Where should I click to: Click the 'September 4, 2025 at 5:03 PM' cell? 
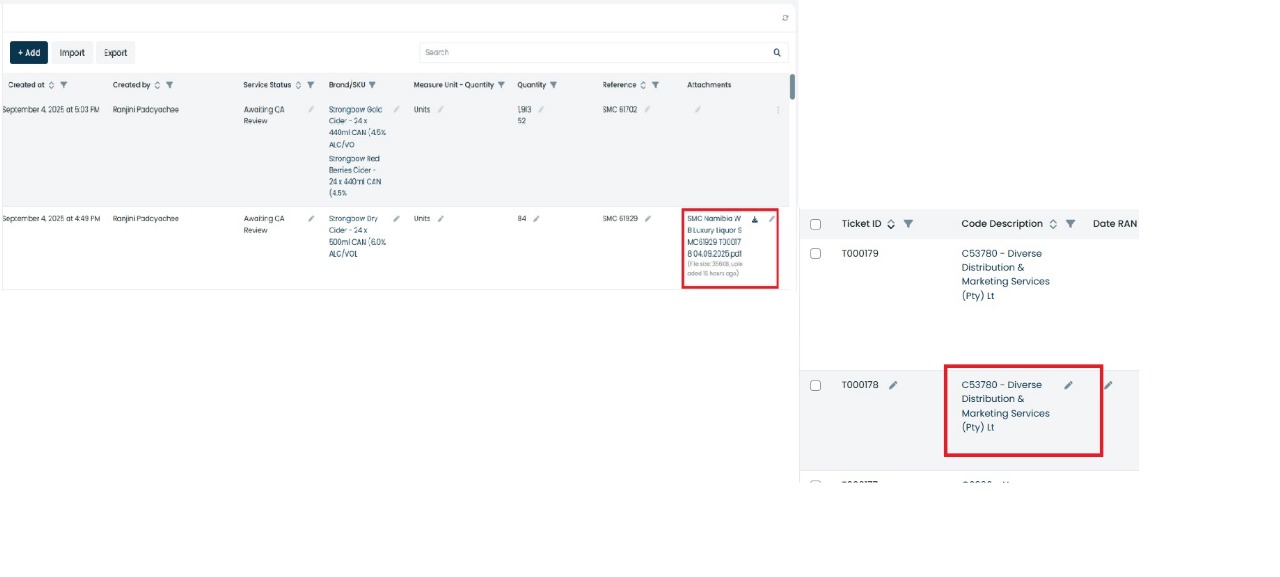[x=51, y=110]
